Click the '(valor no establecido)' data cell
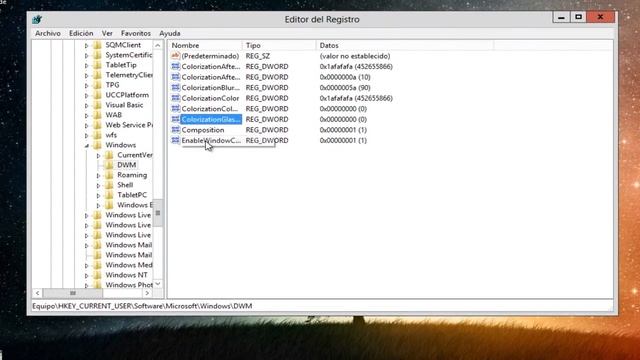This screenshot has height=360, width=640. point(355,56)
